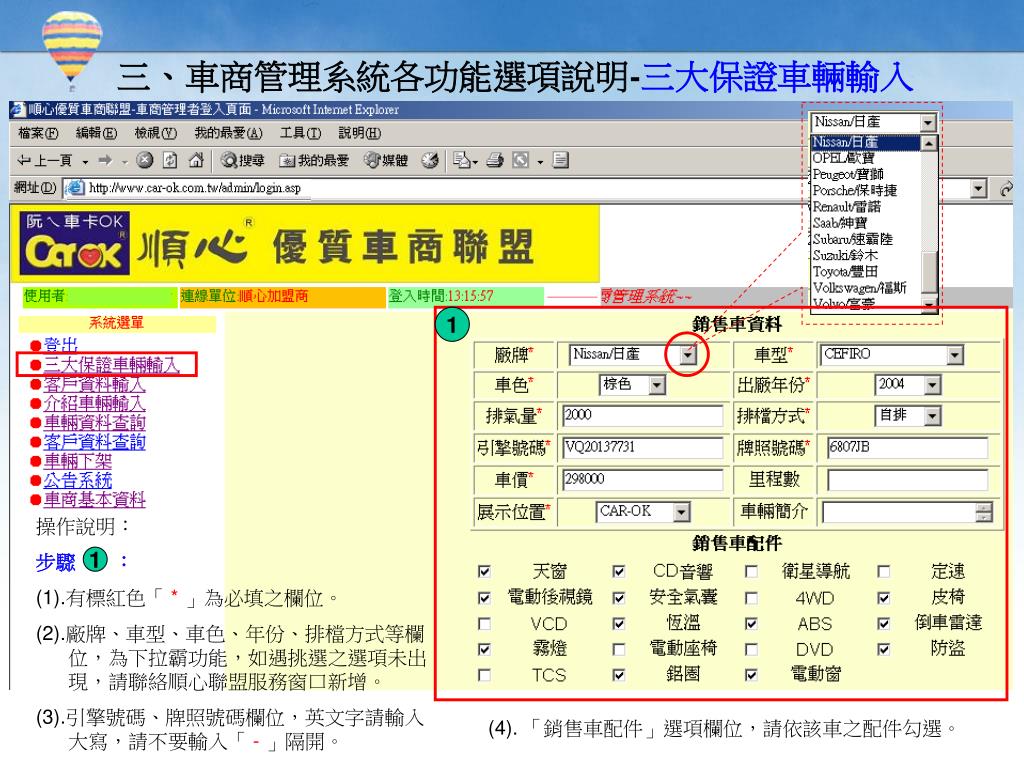Open 客戶資料輸入 link
This screenshot has height=768, width=1024.
(x=94, y=384)
